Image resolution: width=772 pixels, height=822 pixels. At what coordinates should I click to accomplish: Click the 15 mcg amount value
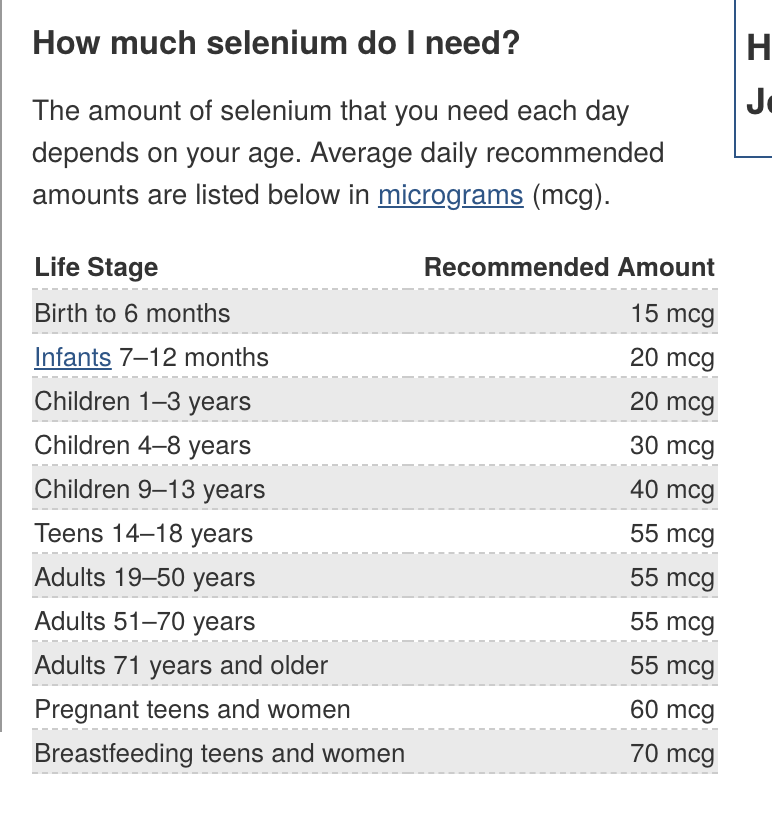click(x=672, y=314)
